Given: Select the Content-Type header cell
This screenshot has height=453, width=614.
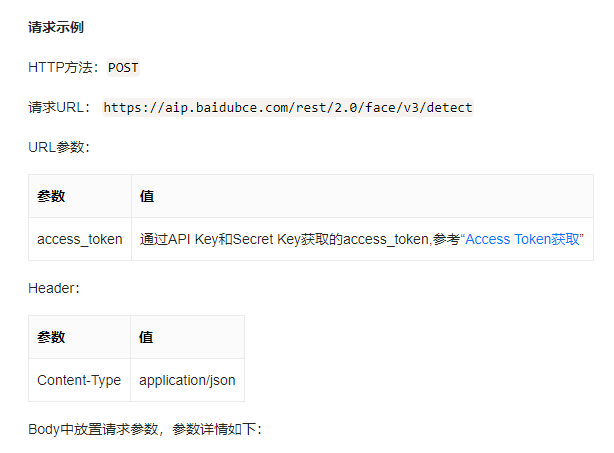Looking at the screenshot, I should coord(79,380).
